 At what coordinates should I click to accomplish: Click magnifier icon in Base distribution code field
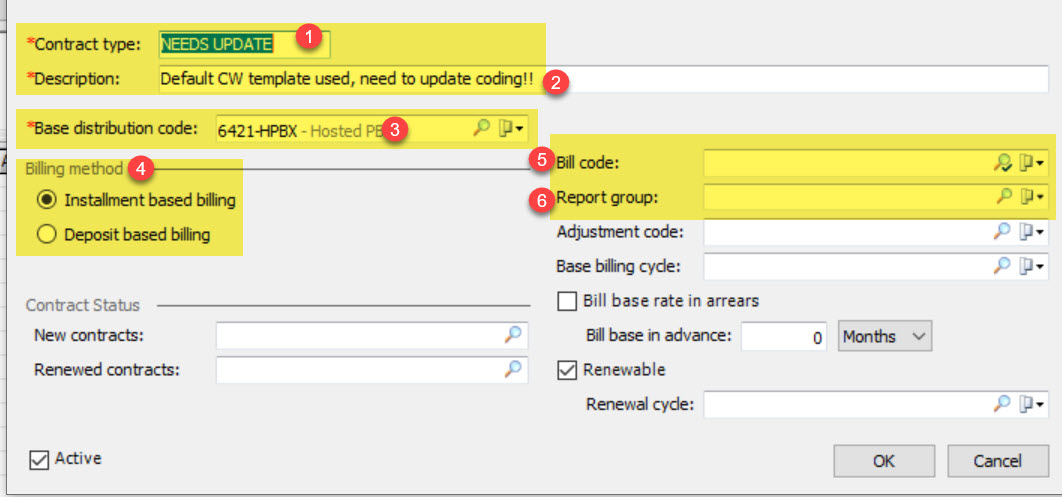point(481,129)
